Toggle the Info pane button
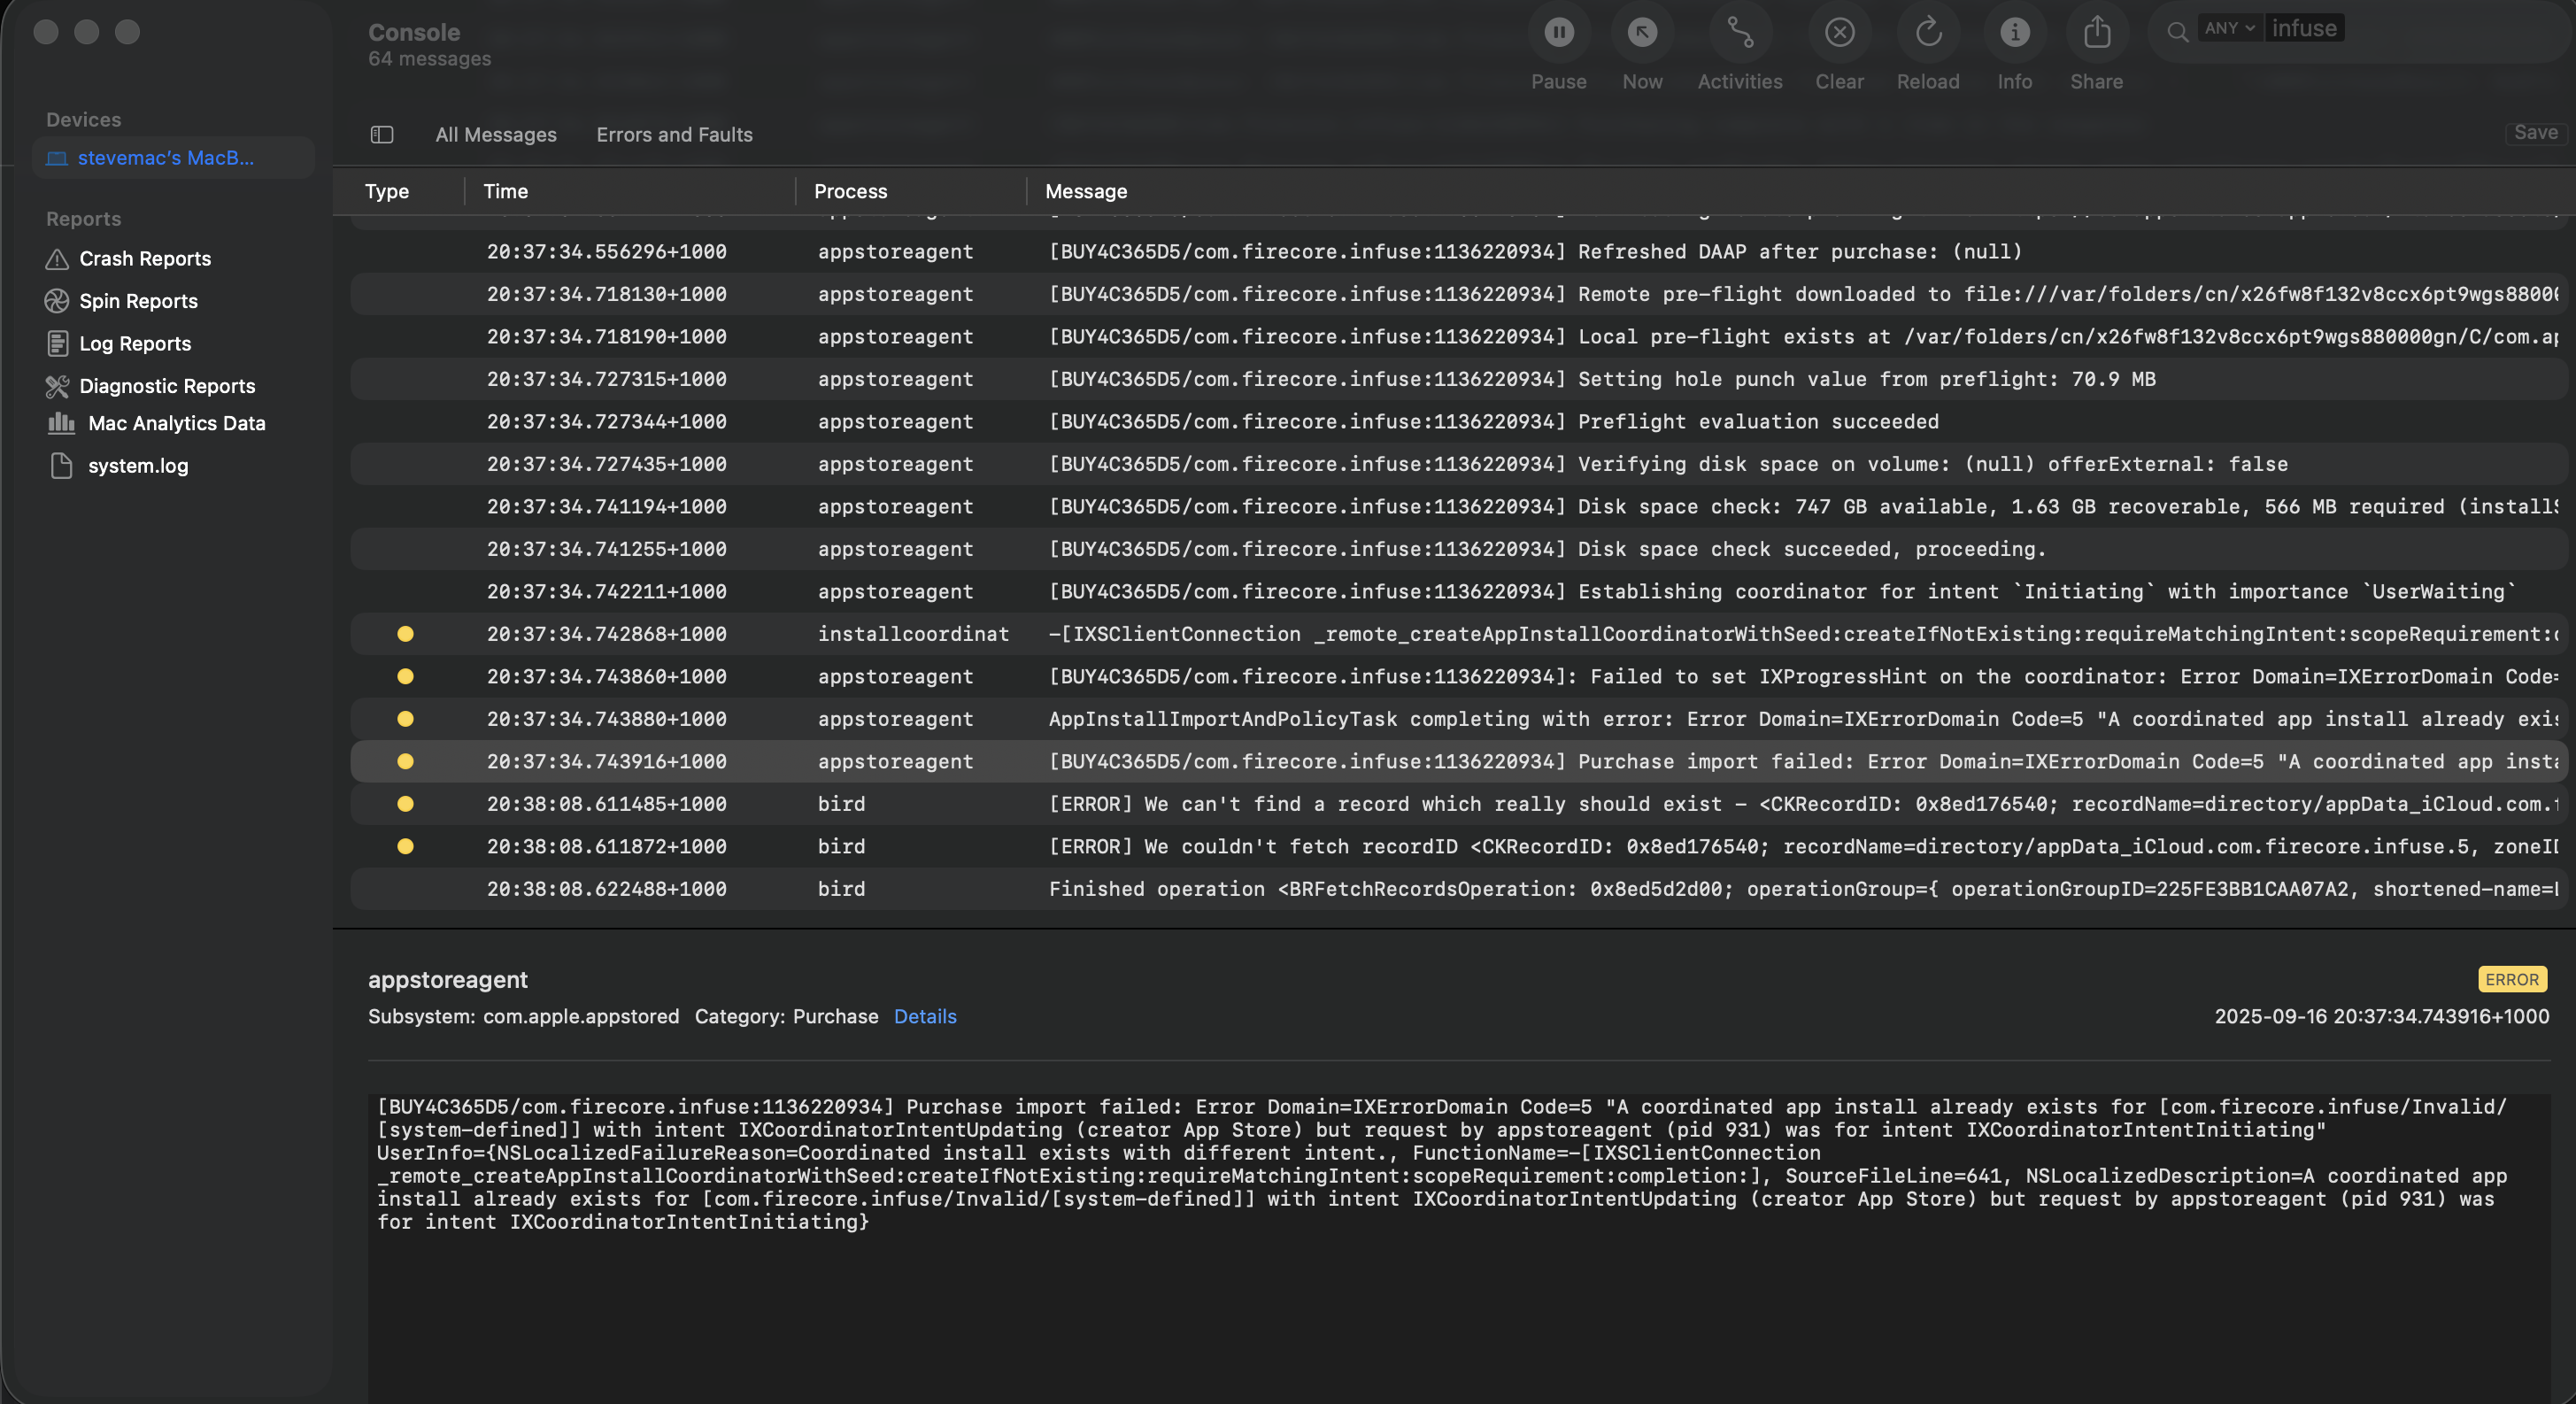Viewport: 2576px width, 1404px height. pyautogui.click(x=2014, y=34)
